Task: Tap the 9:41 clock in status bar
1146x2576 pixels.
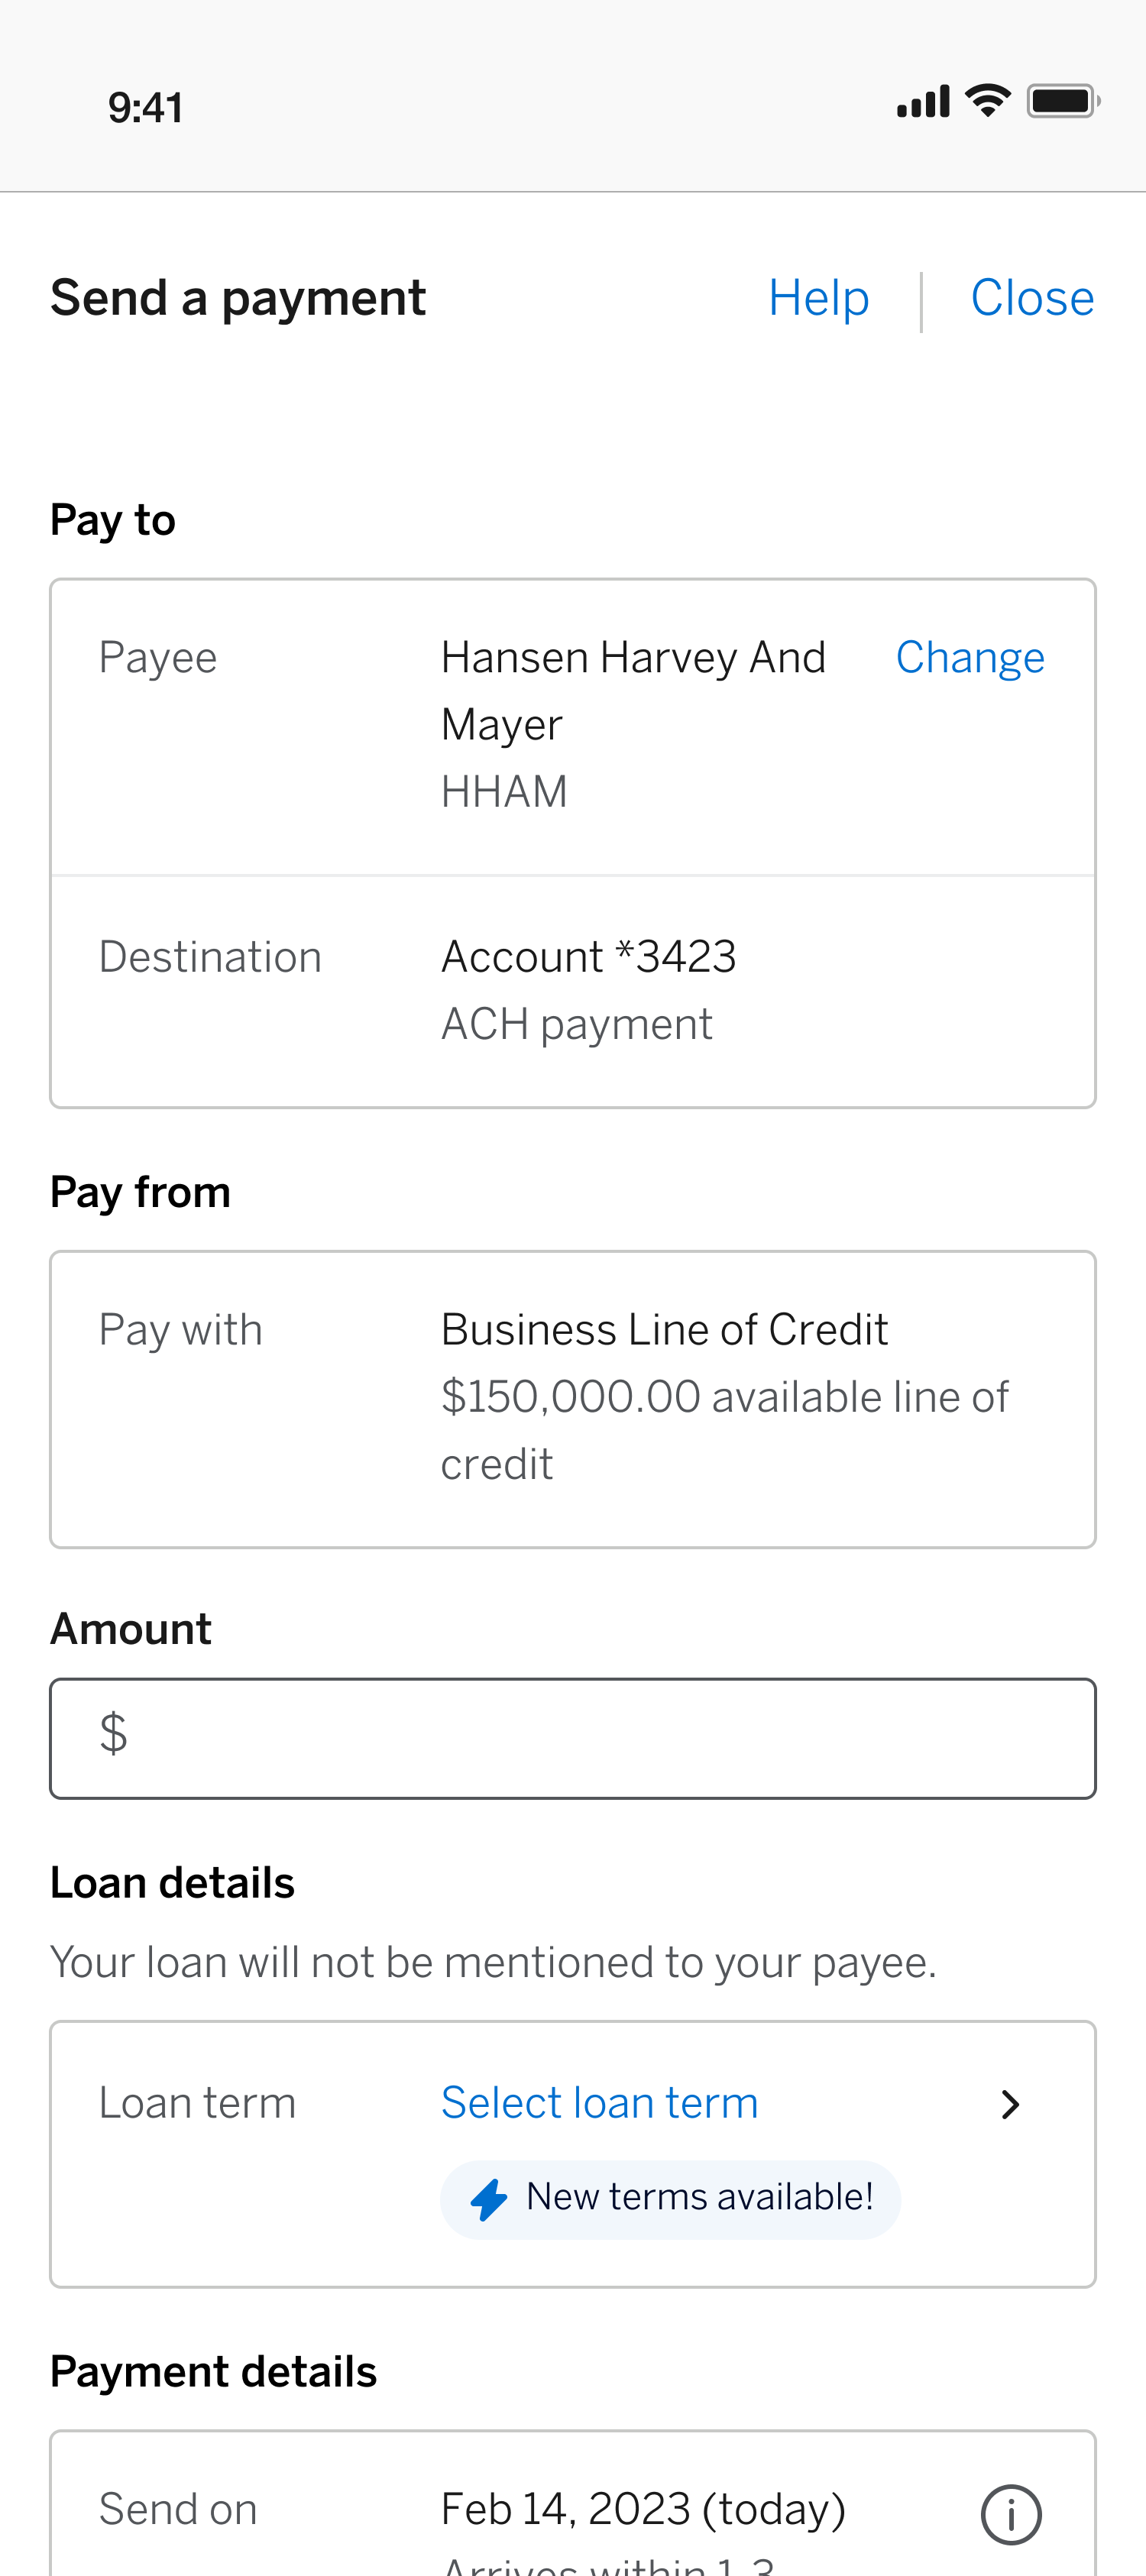Action: [146, 107]
